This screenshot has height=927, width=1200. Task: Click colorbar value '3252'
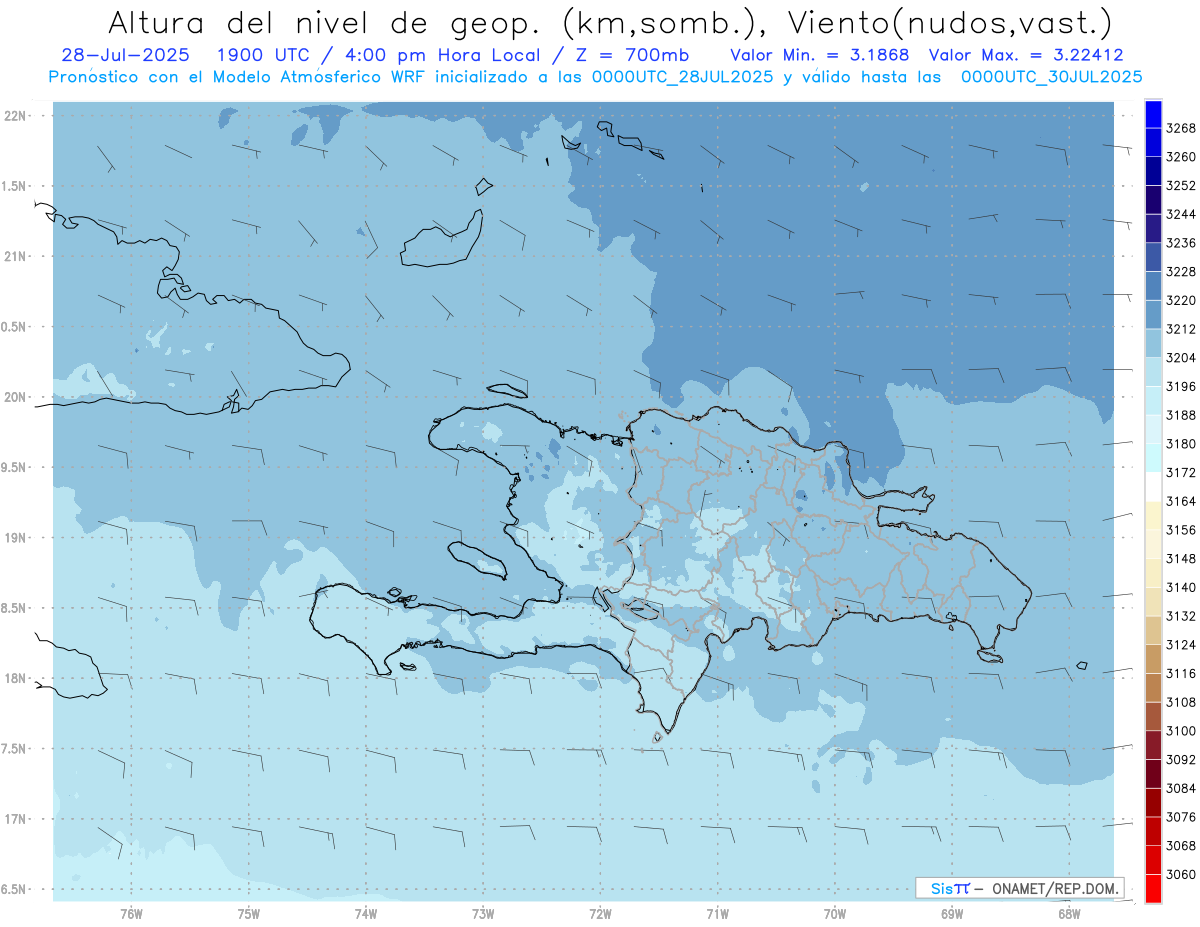click(1181, 186)
